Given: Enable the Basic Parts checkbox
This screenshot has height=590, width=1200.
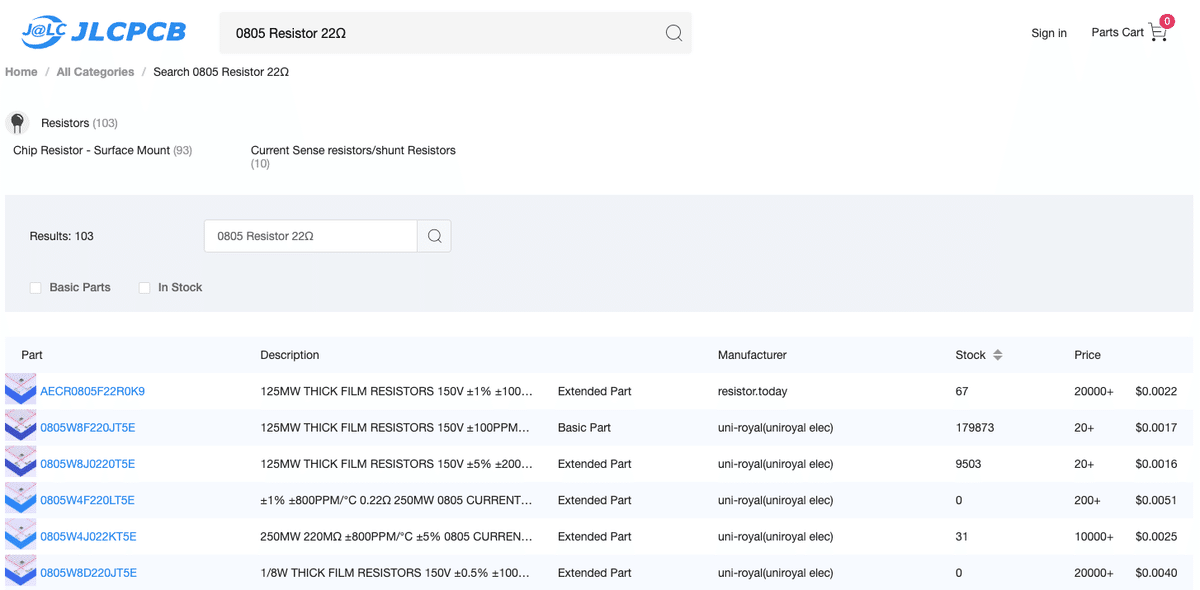Looking at the screenshot, I should [35, 288].
